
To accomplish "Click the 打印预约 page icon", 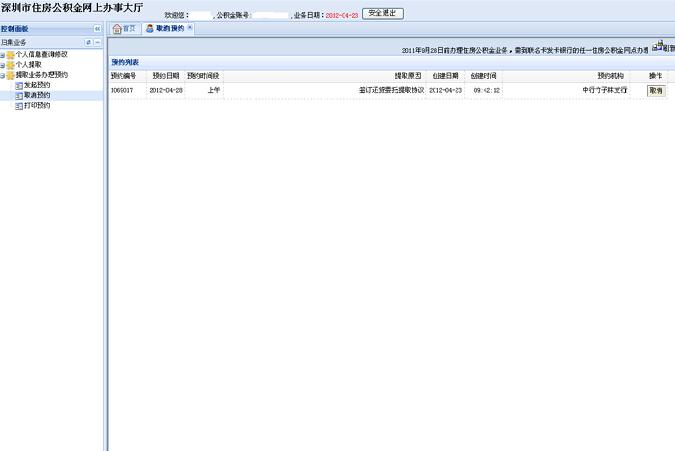I will click(x=18, y=105).
